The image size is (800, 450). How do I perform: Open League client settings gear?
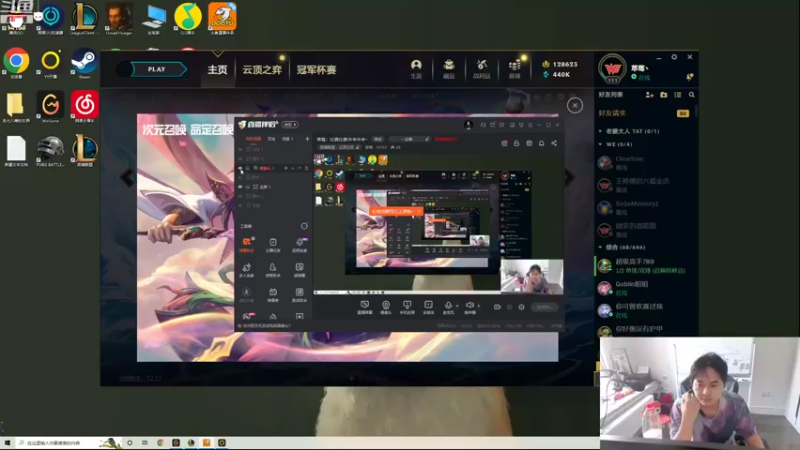click(674, 57)
